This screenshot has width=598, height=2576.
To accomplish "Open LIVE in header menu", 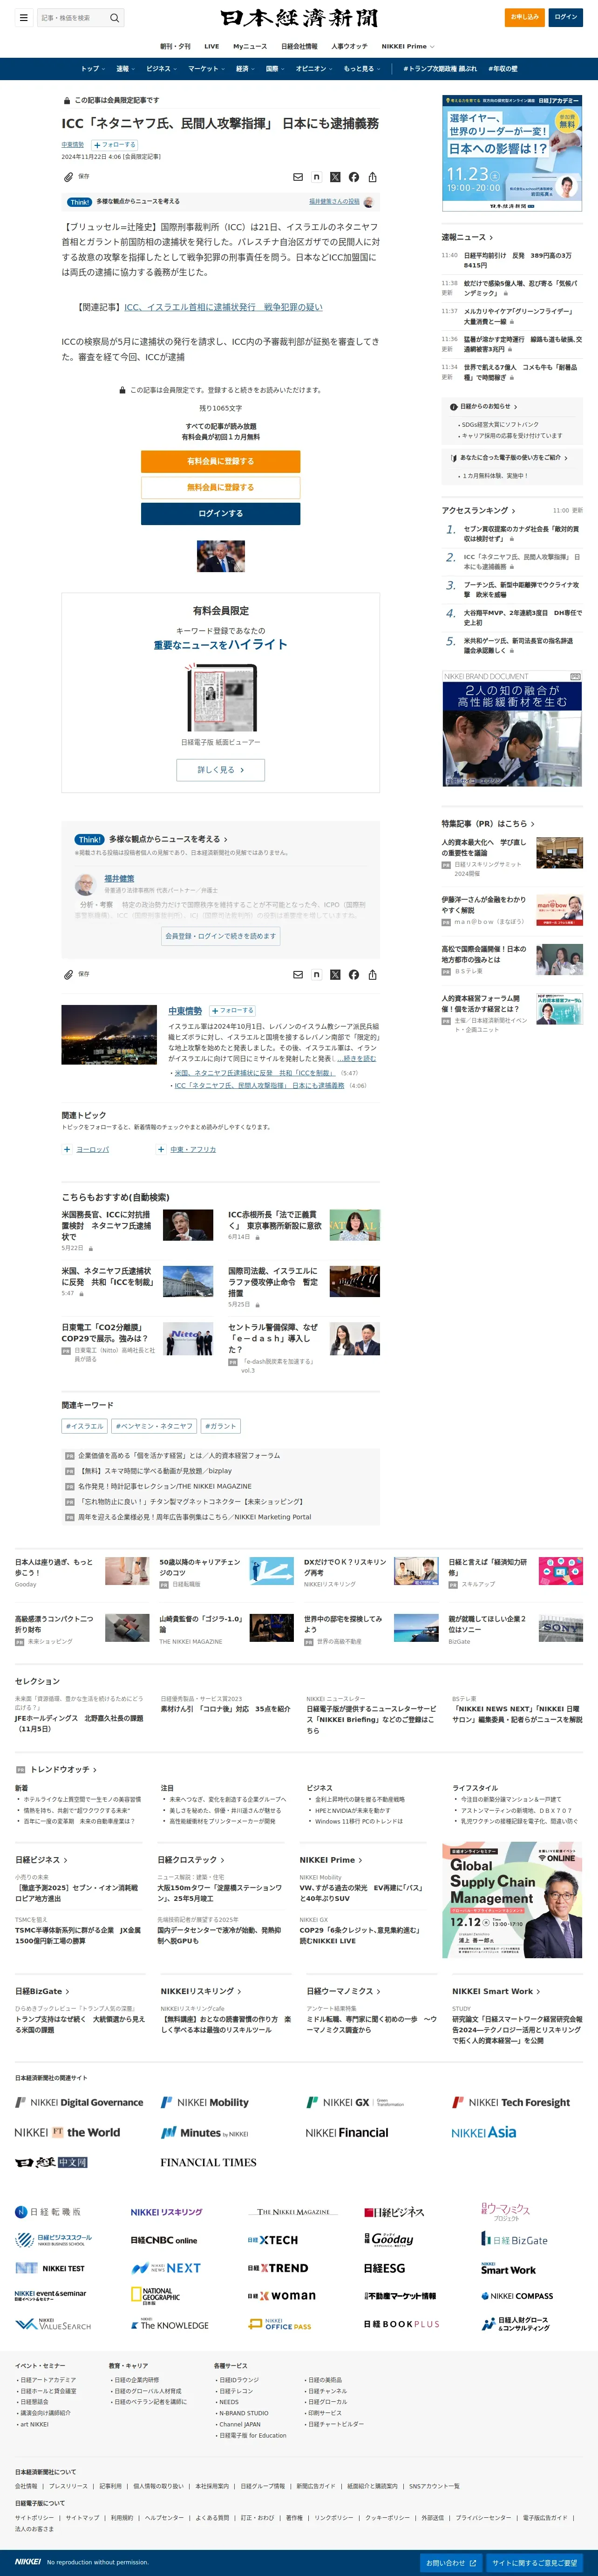I will click(x=212, y=46).
